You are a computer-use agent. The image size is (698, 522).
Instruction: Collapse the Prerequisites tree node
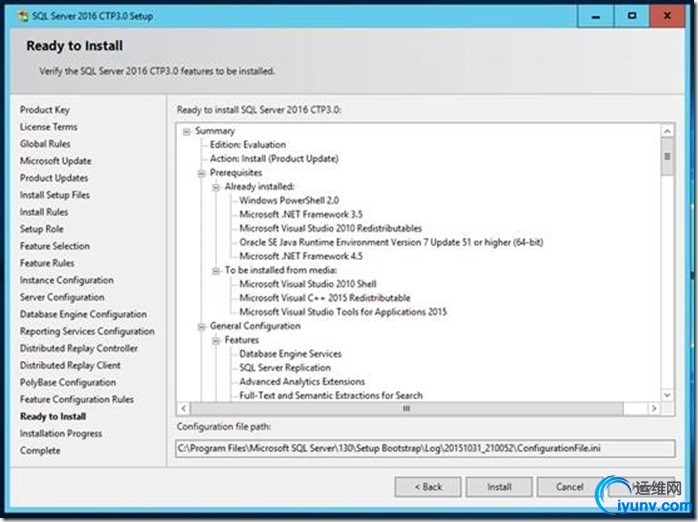pyautogui.click(x=201, y=173)
